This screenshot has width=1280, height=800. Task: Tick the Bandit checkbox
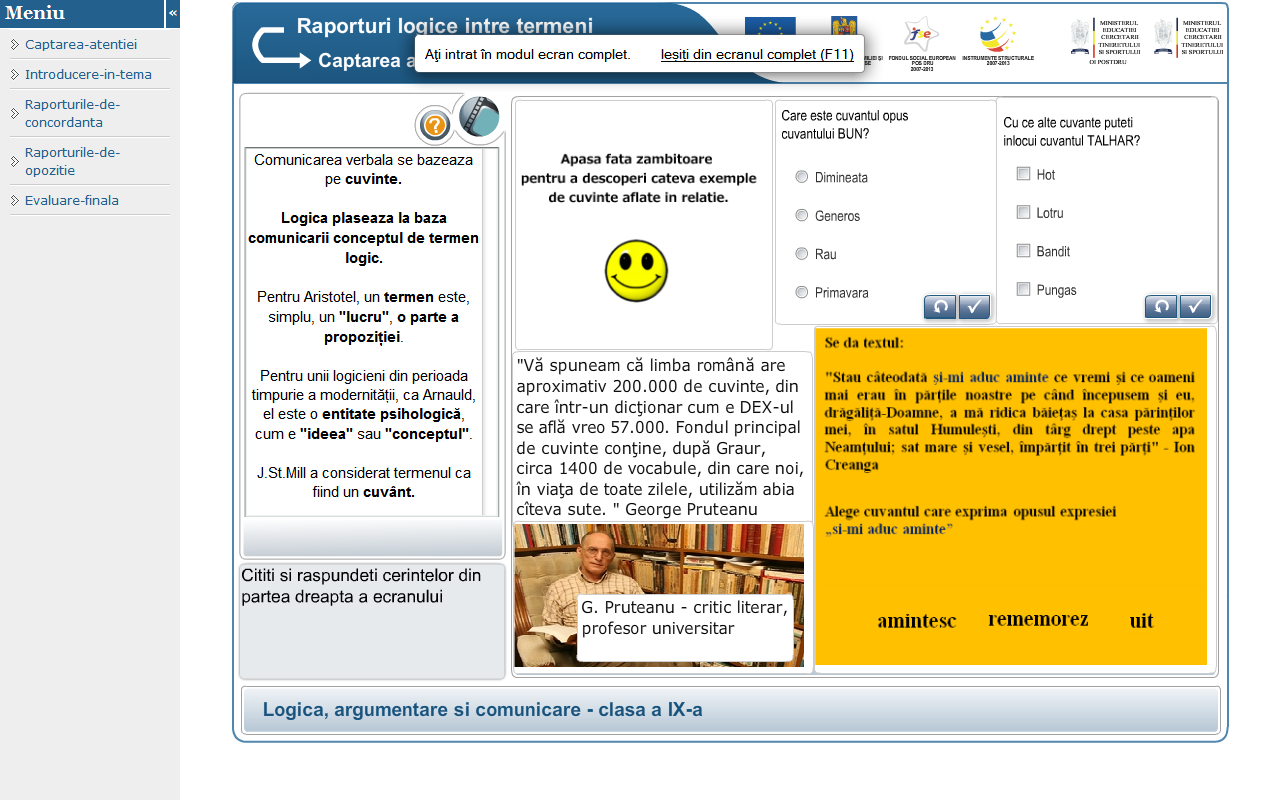coord(1023,251)
